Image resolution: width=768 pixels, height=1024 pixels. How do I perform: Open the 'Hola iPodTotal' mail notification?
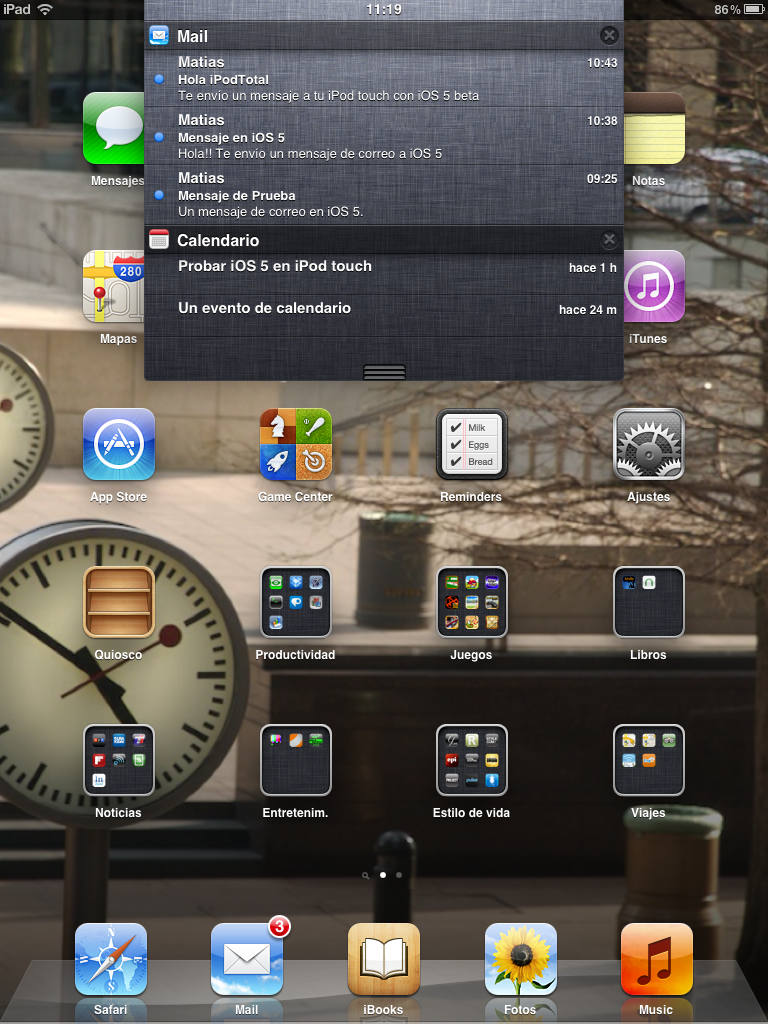click(x=384, y=78)
